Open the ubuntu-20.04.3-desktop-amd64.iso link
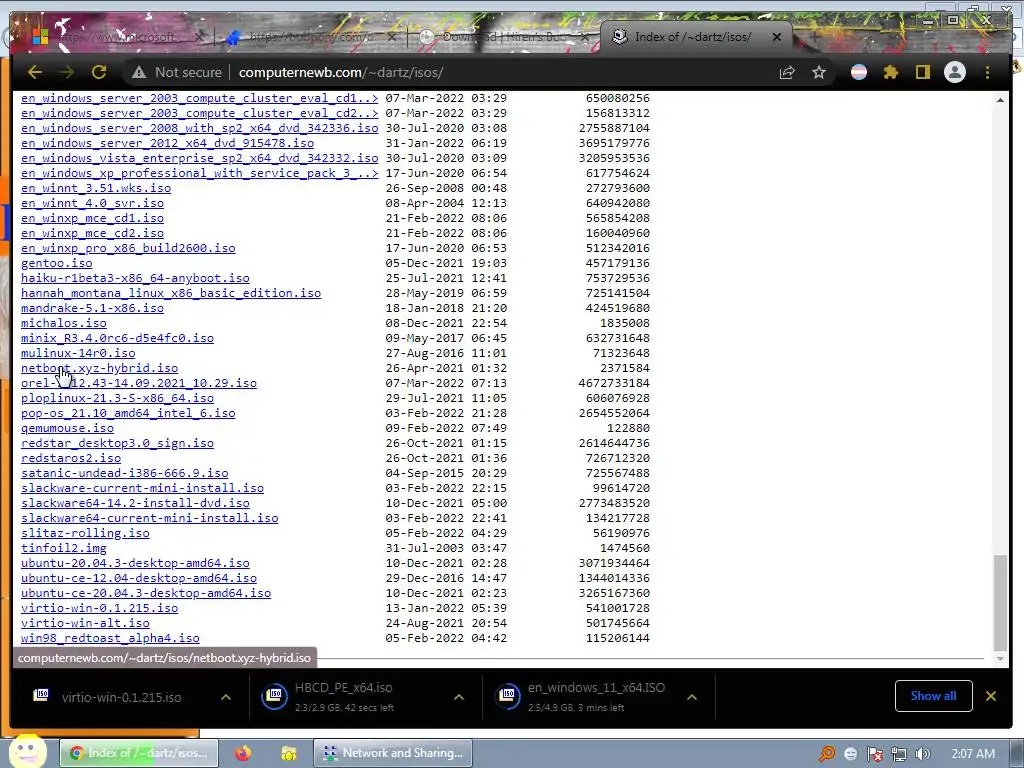Viewport: 1024px width, 768px height. pyautogui.click(x=135, y=564)
